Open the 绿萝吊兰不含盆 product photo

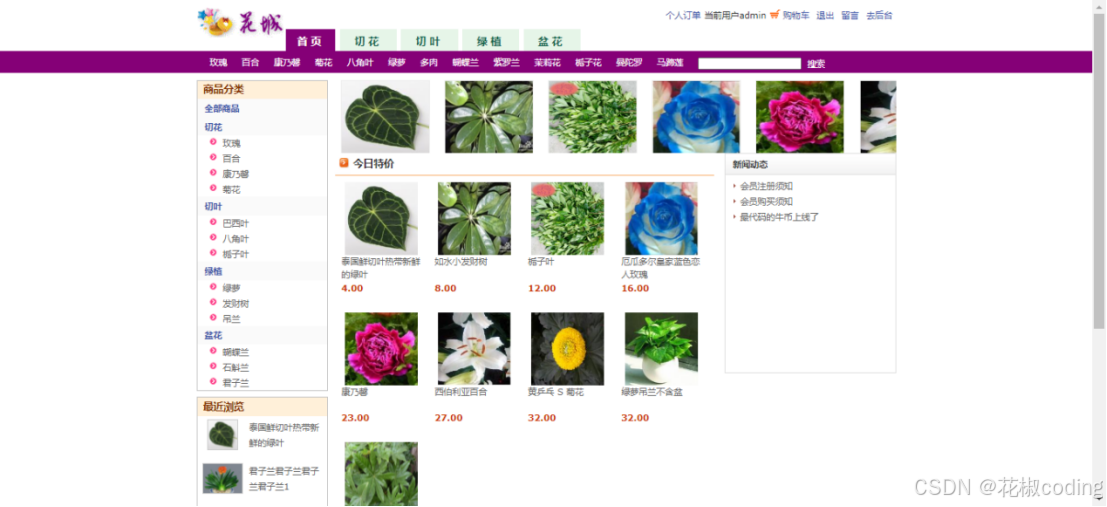click(x=662, y=349)
